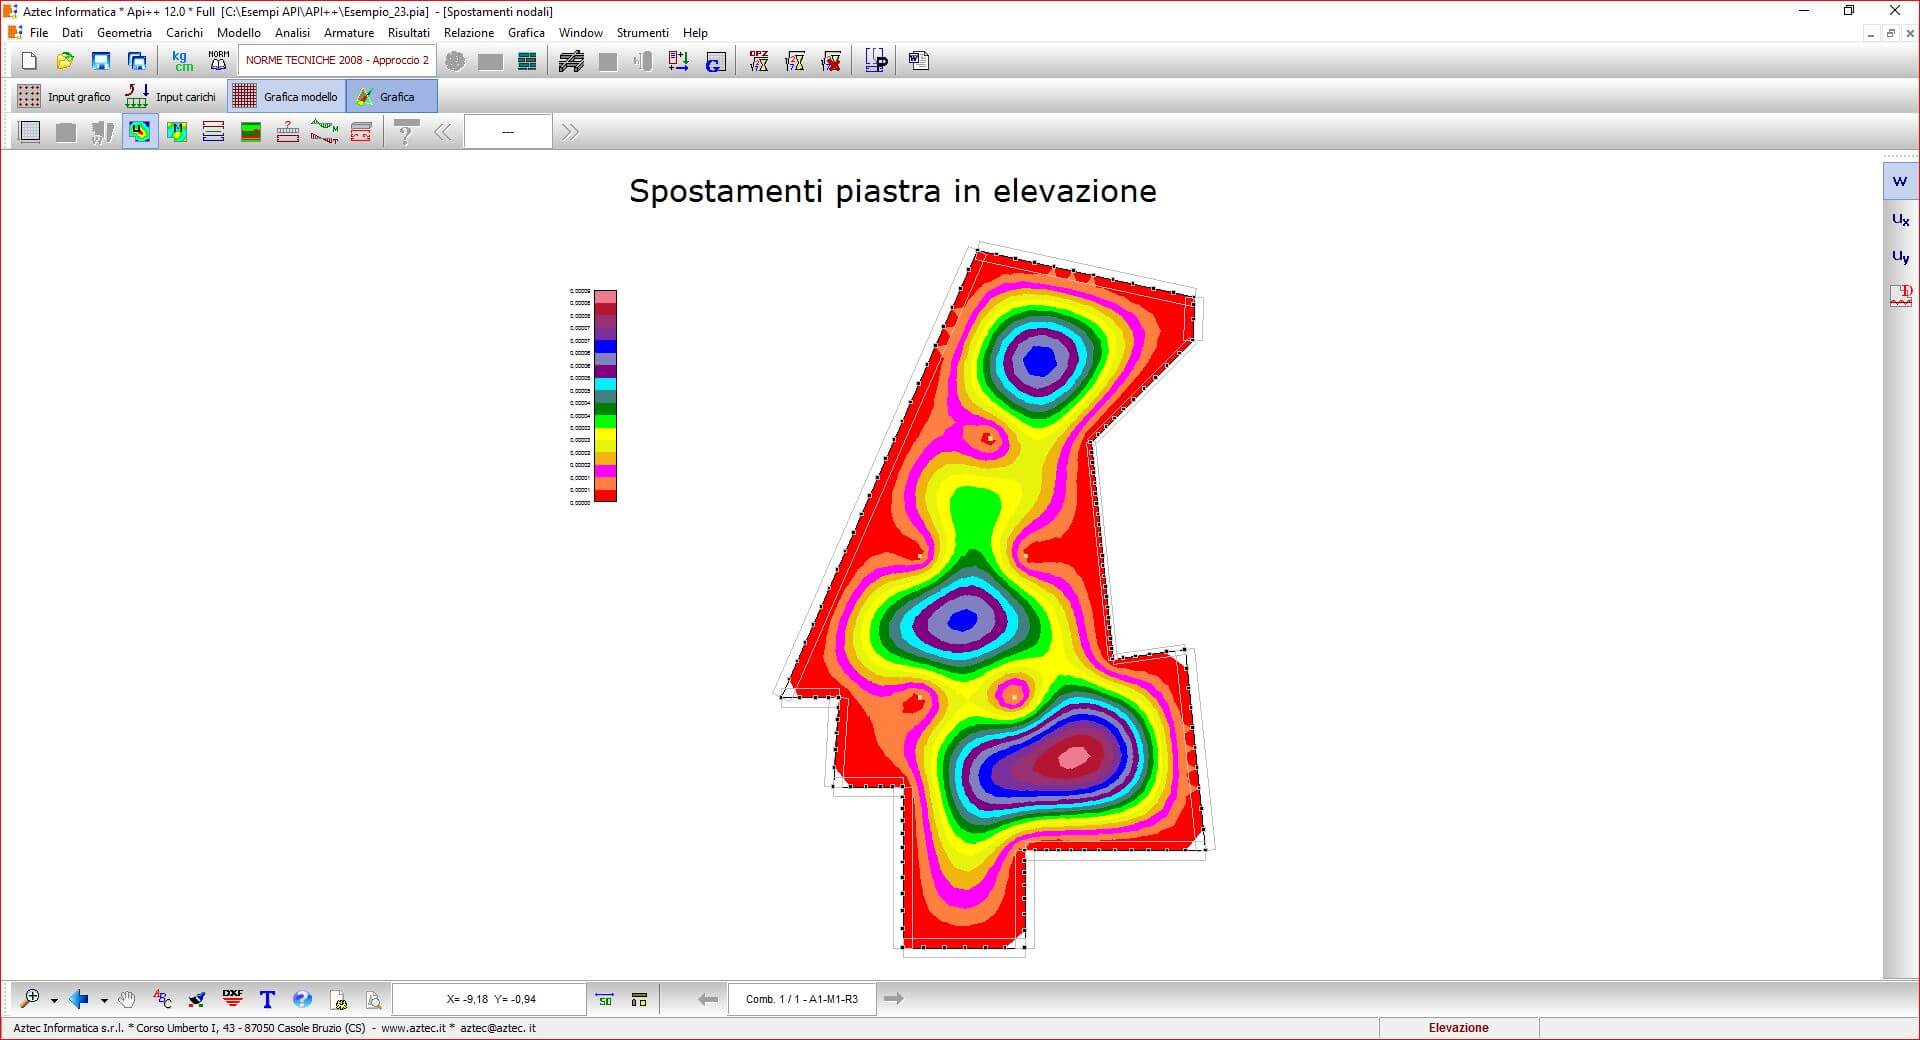Go to next load combination arrow
Viewport: 1920px width, 1040px height.
[894, 999]
